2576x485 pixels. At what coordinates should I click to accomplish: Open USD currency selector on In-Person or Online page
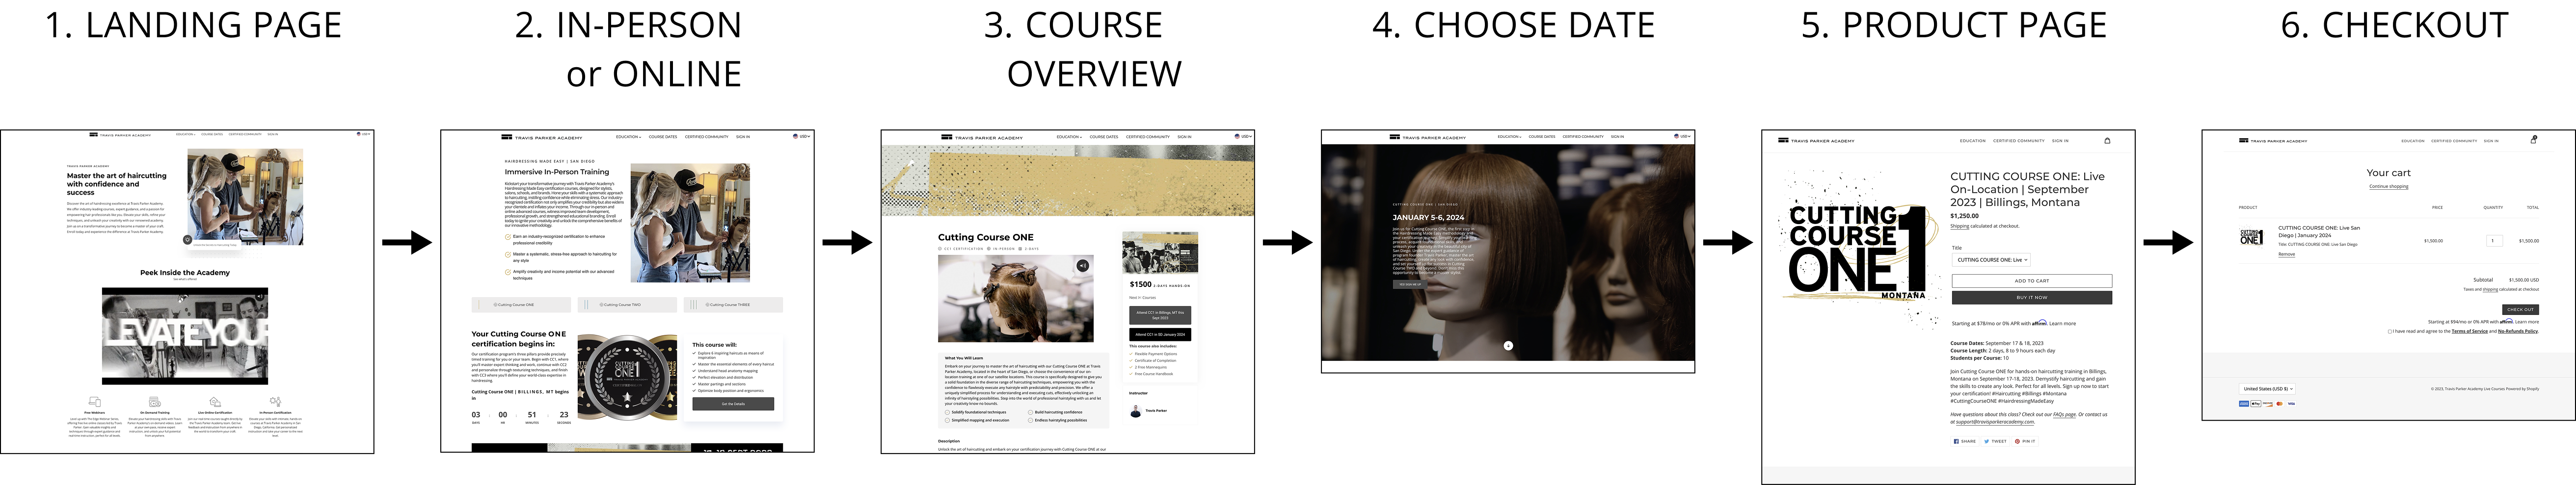(x=801, y=136)
